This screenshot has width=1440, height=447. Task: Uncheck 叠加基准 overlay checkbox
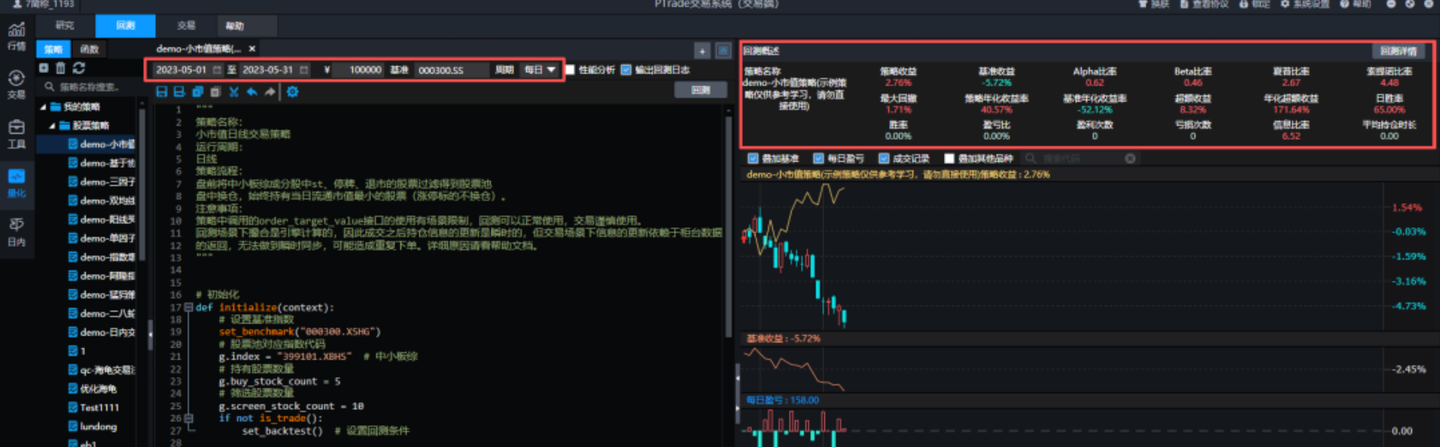click(x=753, y=158)
